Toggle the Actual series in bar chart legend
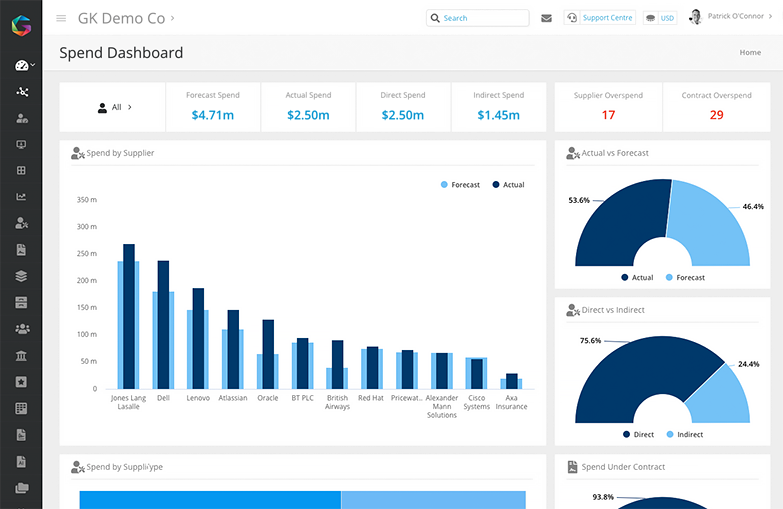The image size is (783, 509). (508, 185)
